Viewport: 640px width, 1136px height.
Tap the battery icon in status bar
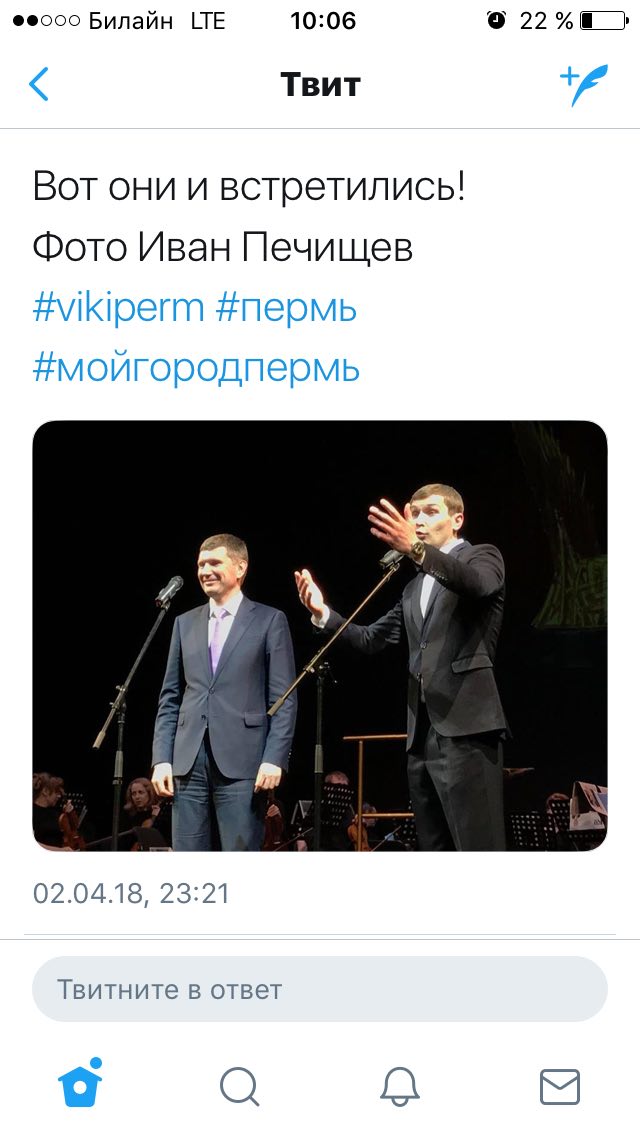(x=601, y=20)
